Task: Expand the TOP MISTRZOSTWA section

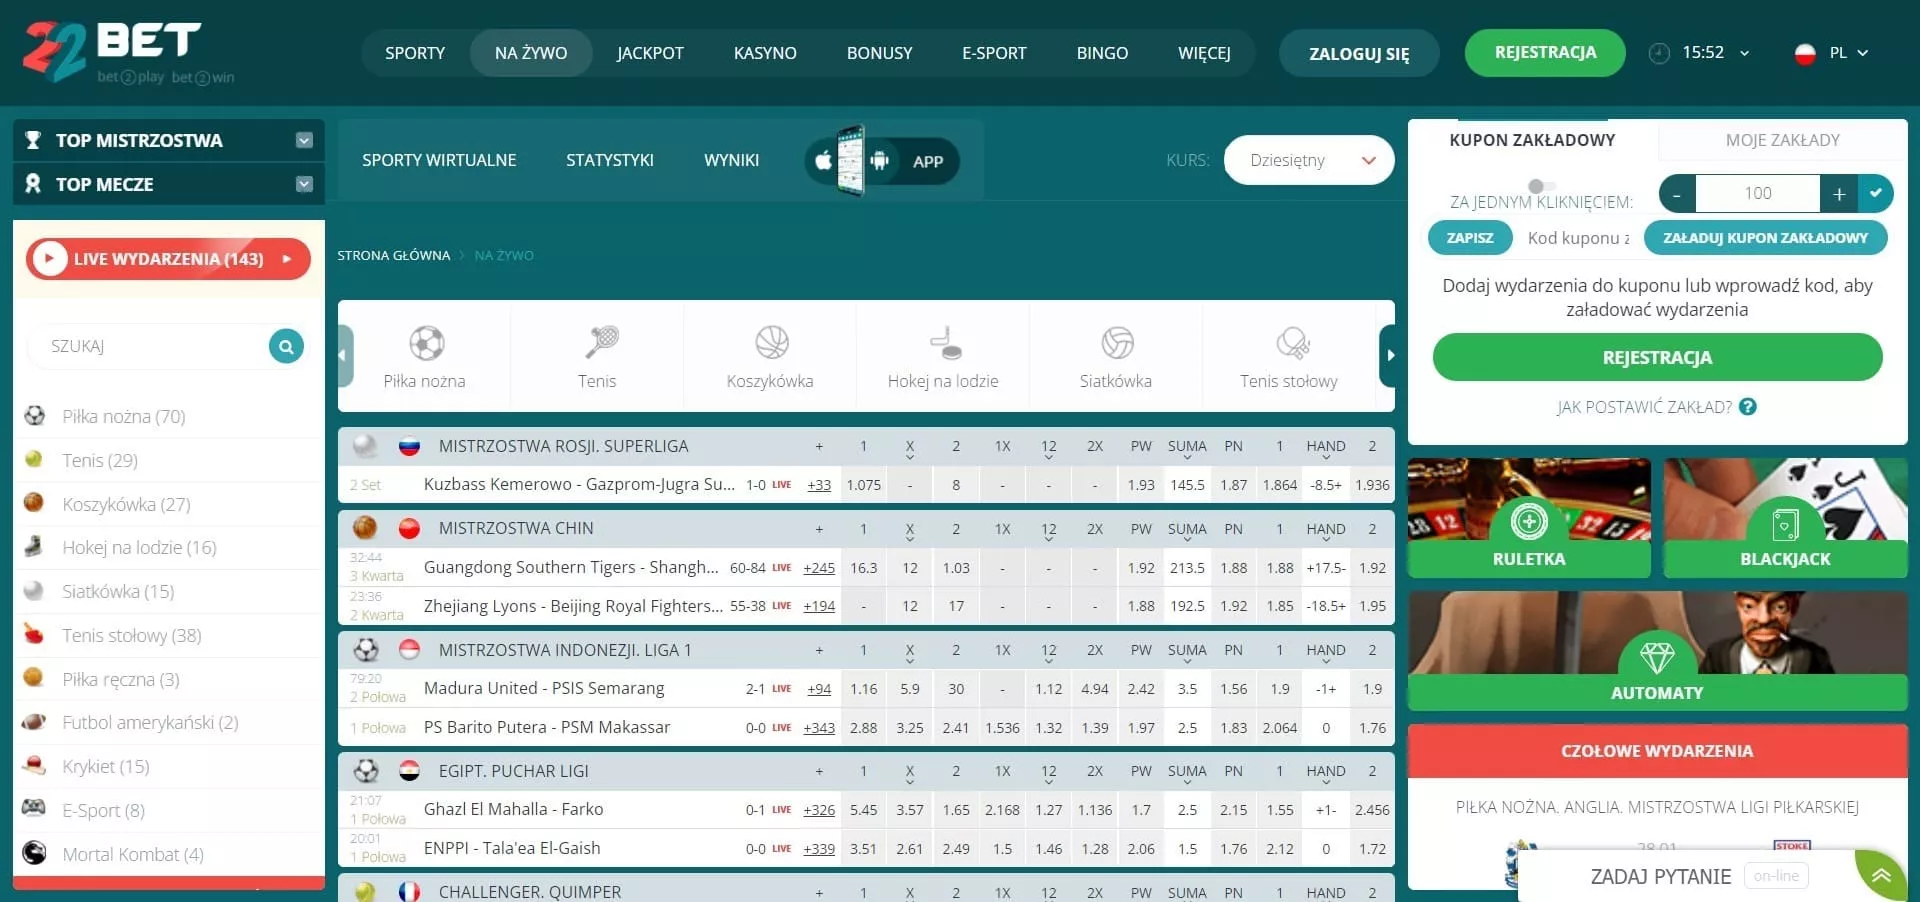Action: click(x=304, y=141)
